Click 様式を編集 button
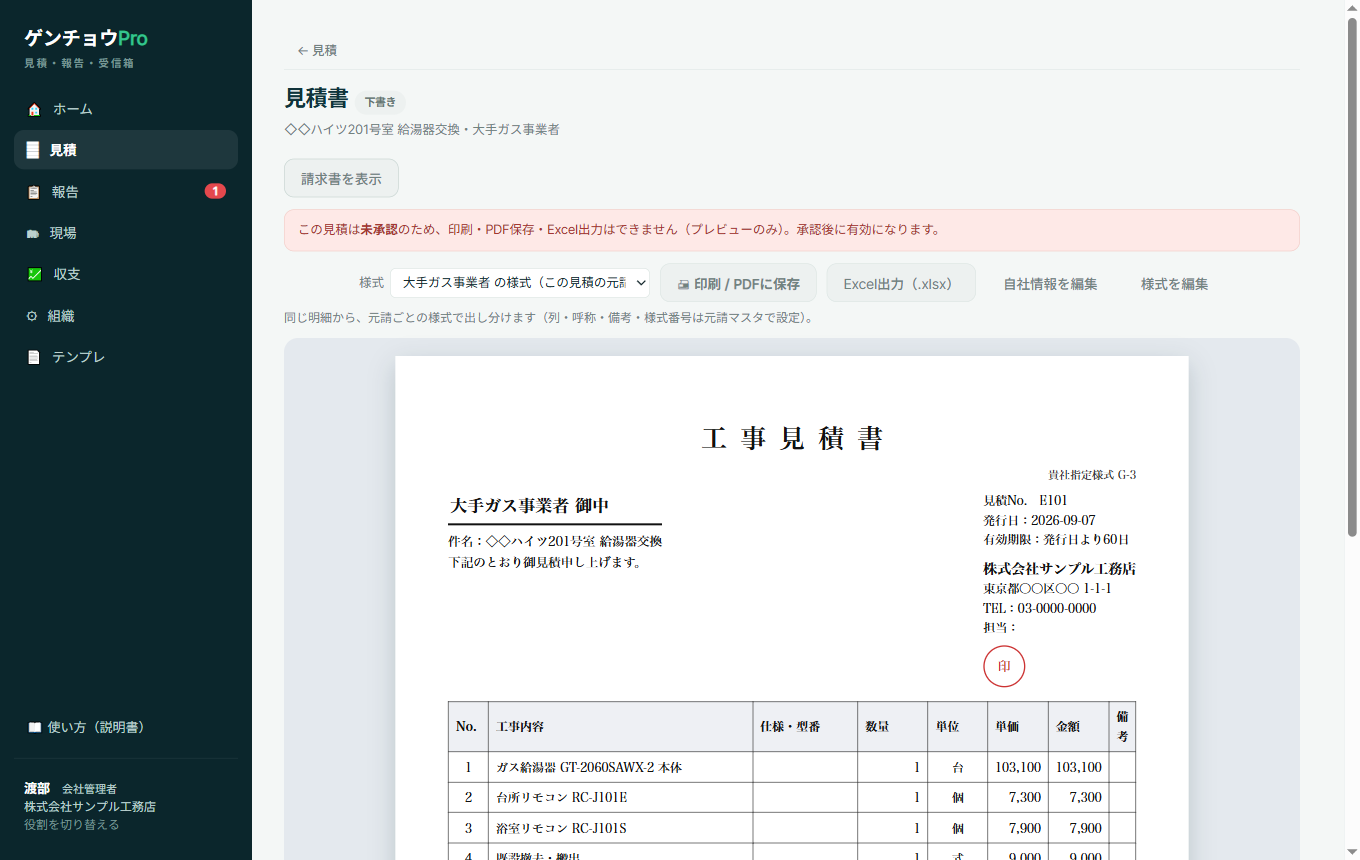Image resolution: width=1360 pixels, height=860 pixels. tap(1174, 284)
